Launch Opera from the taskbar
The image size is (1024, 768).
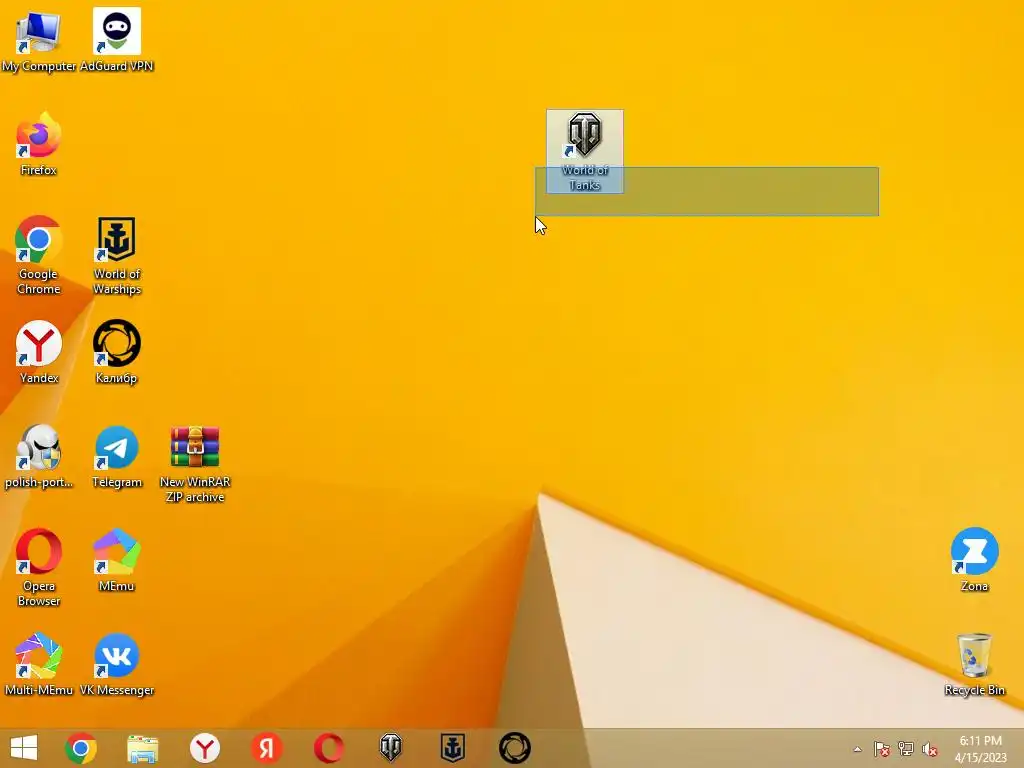point(328,748)
